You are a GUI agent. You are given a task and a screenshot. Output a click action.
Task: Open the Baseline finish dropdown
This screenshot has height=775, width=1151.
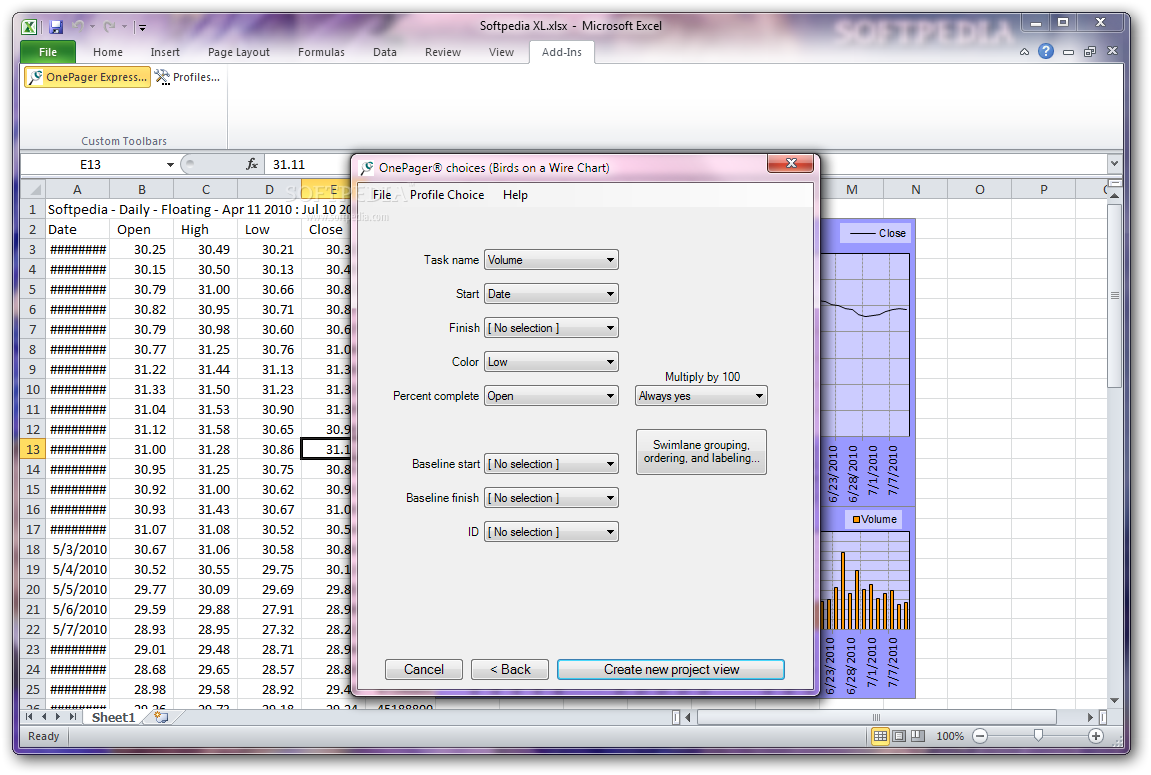pyautogui.click(x=551, y=498)
